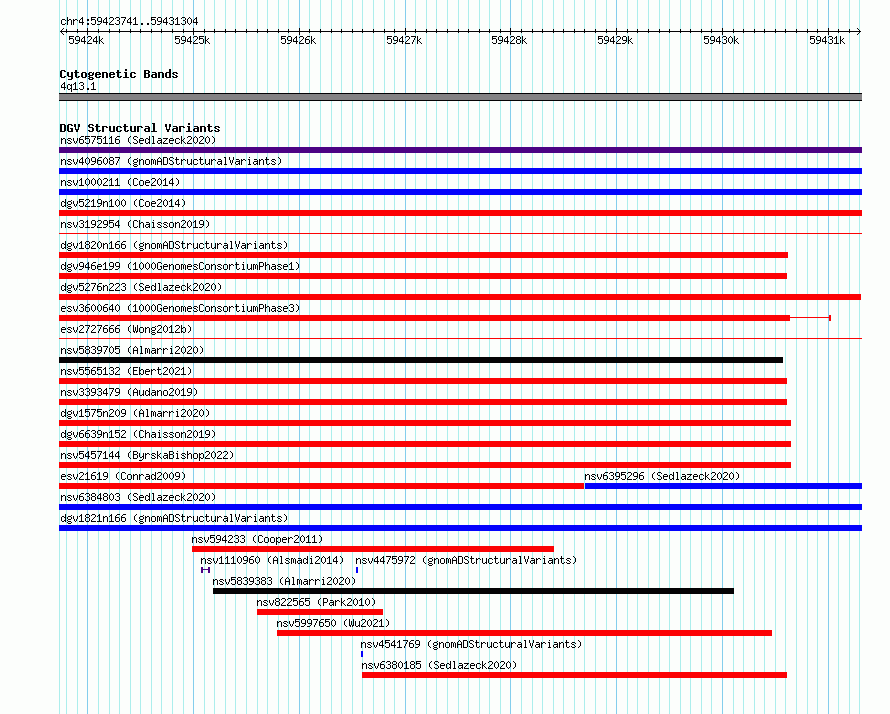The image size is (890, 714).
Task: Open nsv4475972 (gnomADStructuralVariants) label
Action: (466, 560)
